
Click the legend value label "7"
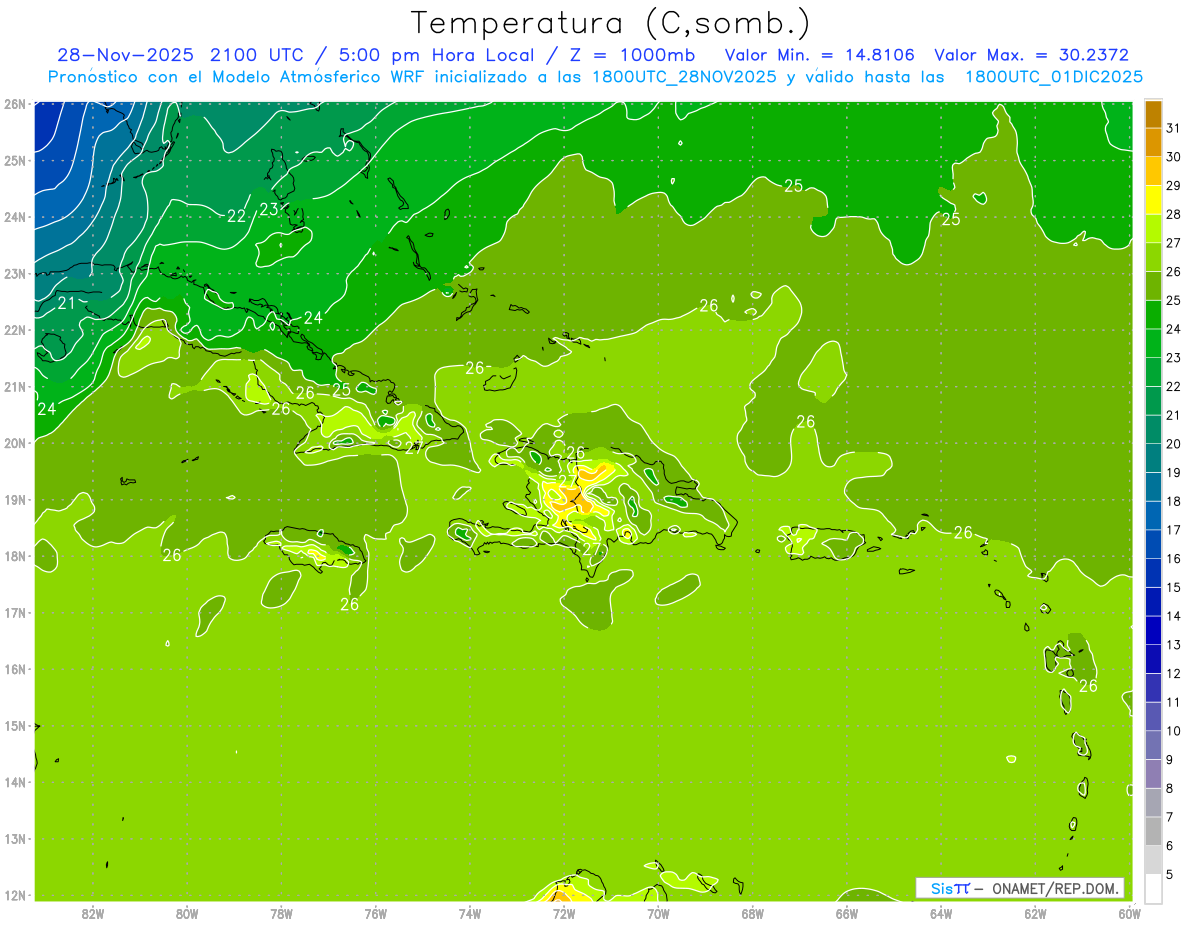click(x=1169, y=817)
